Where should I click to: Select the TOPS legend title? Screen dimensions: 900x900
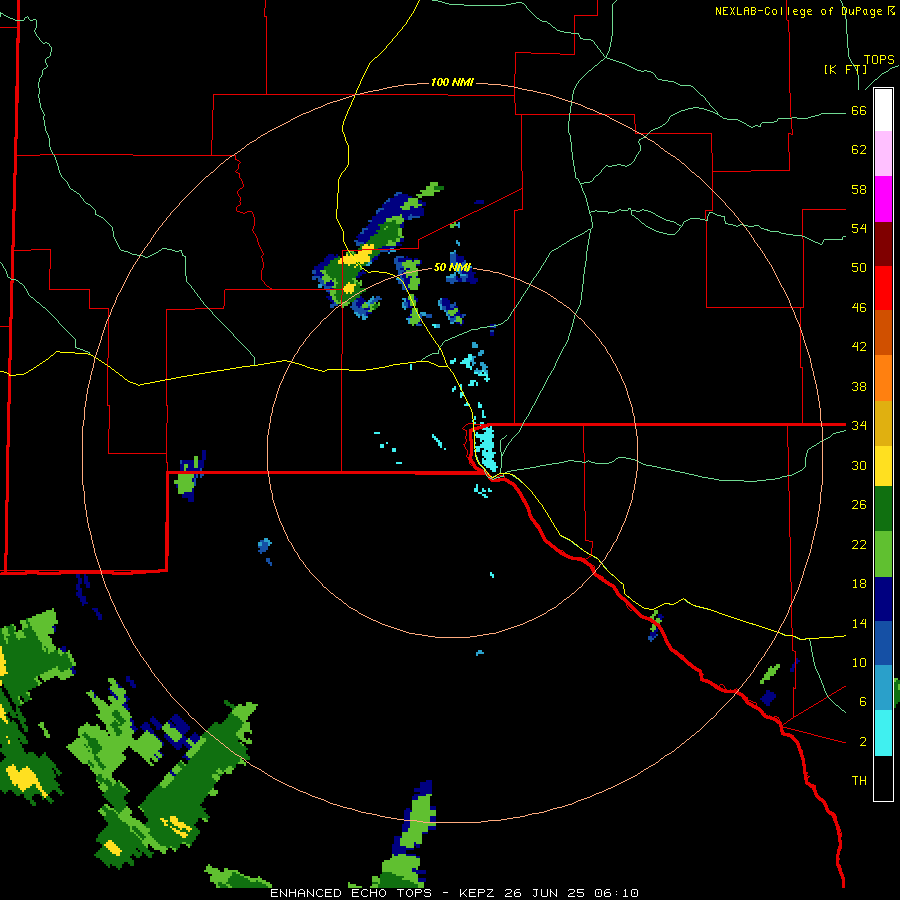(879, 59)
